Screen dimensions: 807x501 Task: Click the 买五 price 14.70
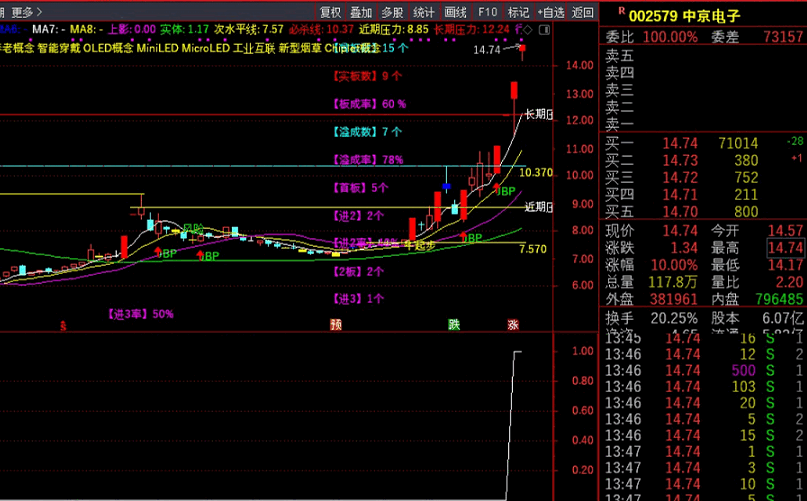pyautogui.click(x=680, y=212)
